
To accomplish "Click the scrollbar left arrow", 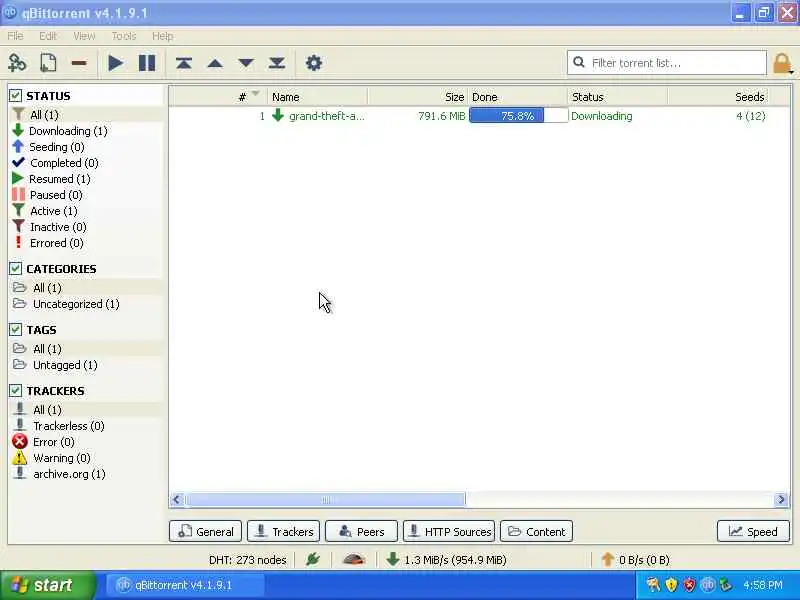I will point(177,499).
